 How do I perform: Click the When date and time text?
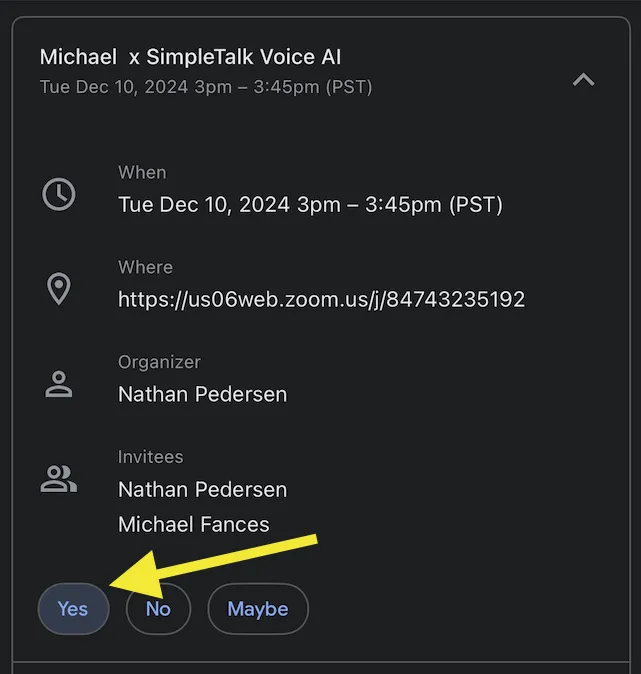pos(310,205)
